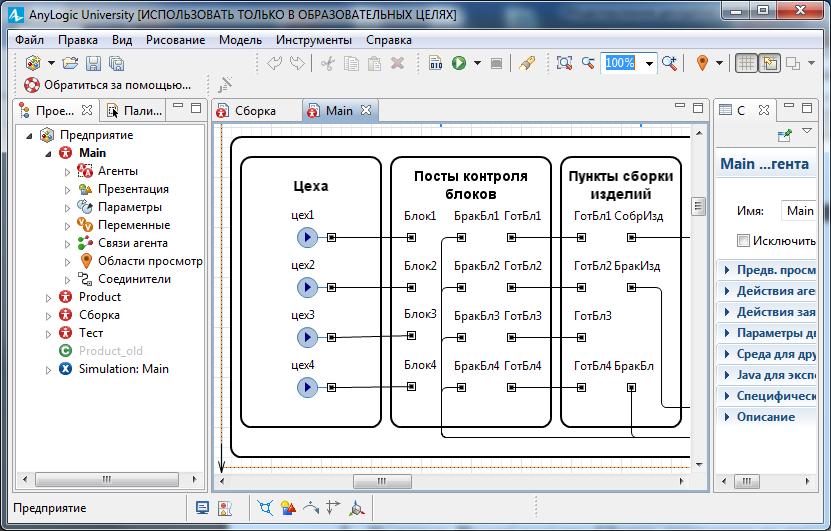Open dropdown arrow beside view area pin

coord(719,63)
